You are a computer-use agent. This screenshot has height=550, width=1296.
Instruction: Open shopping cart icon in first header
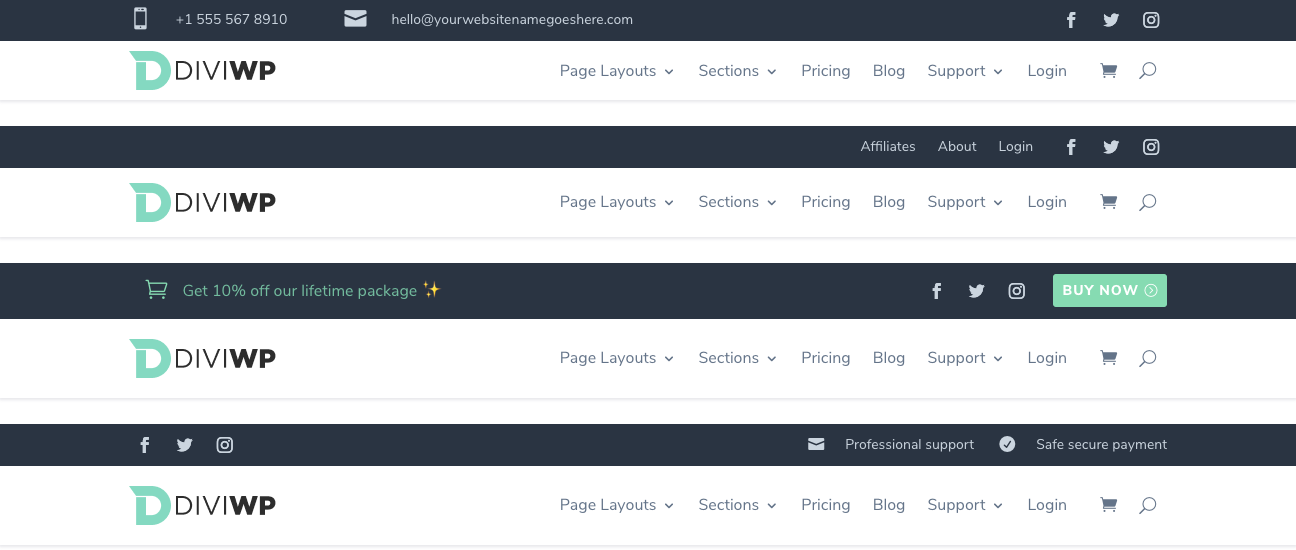click(x=1108, y=71)
